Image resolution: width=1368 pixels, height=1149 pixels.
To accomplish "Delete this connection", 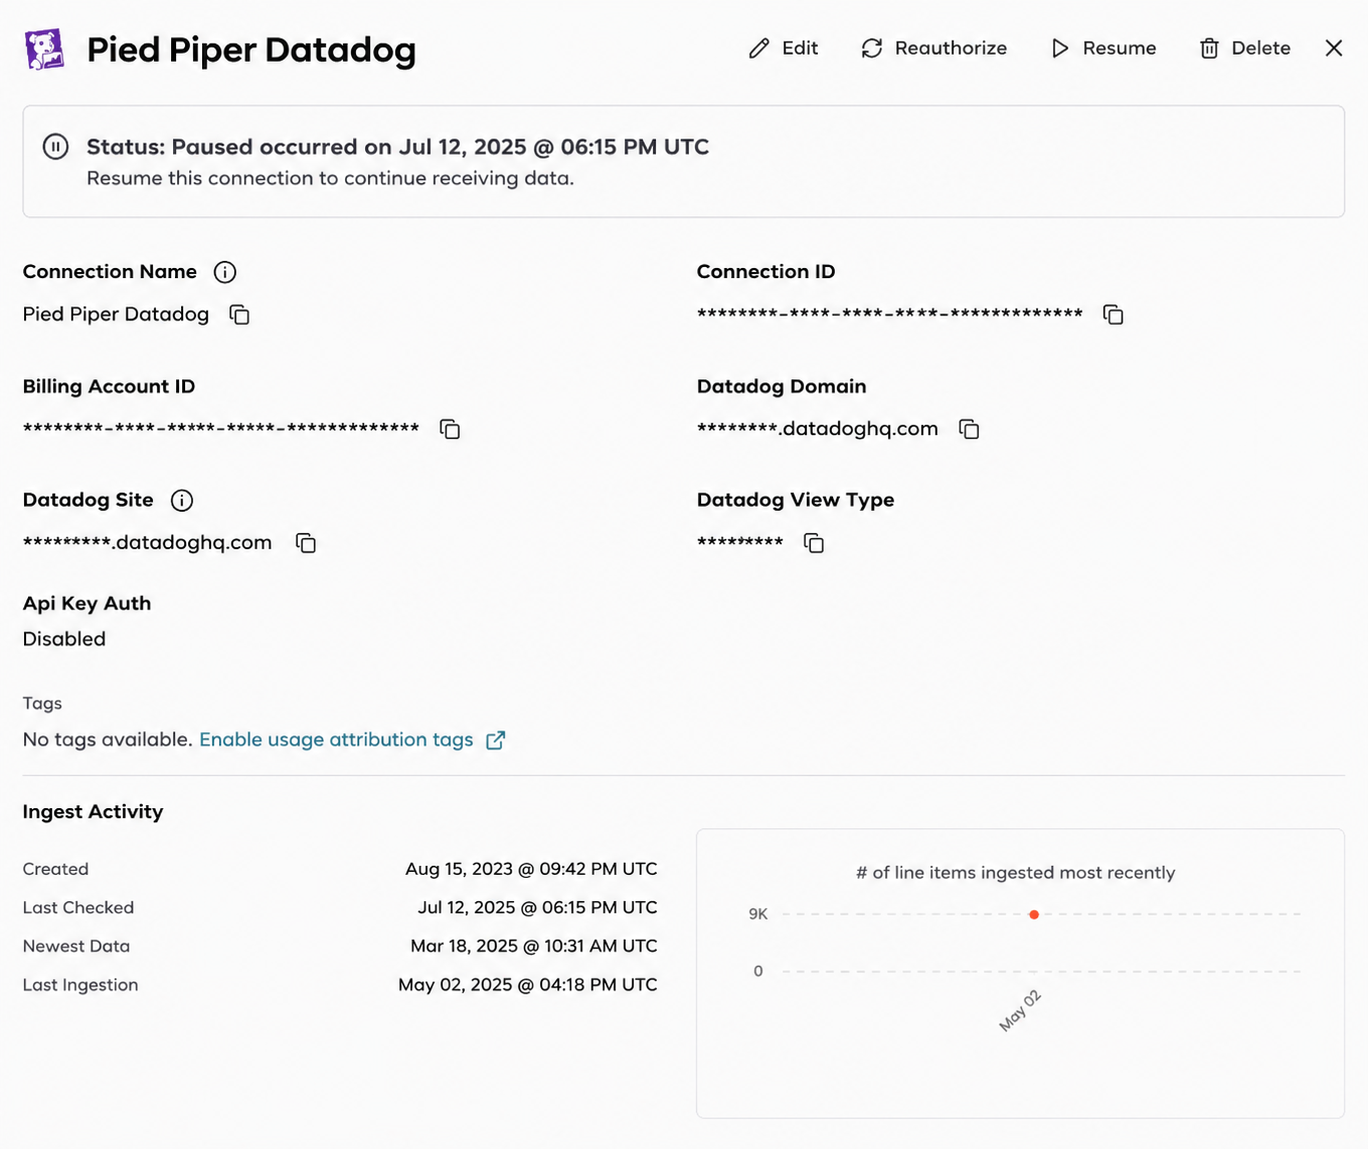I will tap(1245, 48).
